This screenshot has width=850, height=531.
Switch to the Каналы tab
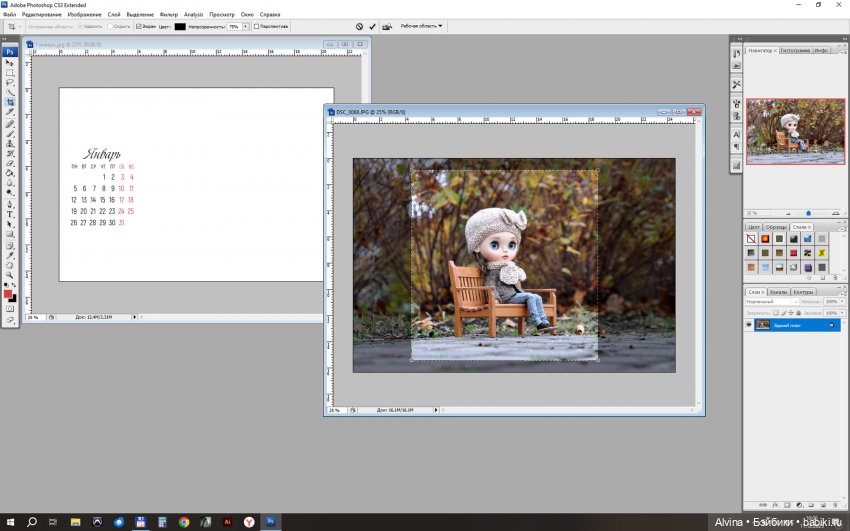click(x=778, y=292)
